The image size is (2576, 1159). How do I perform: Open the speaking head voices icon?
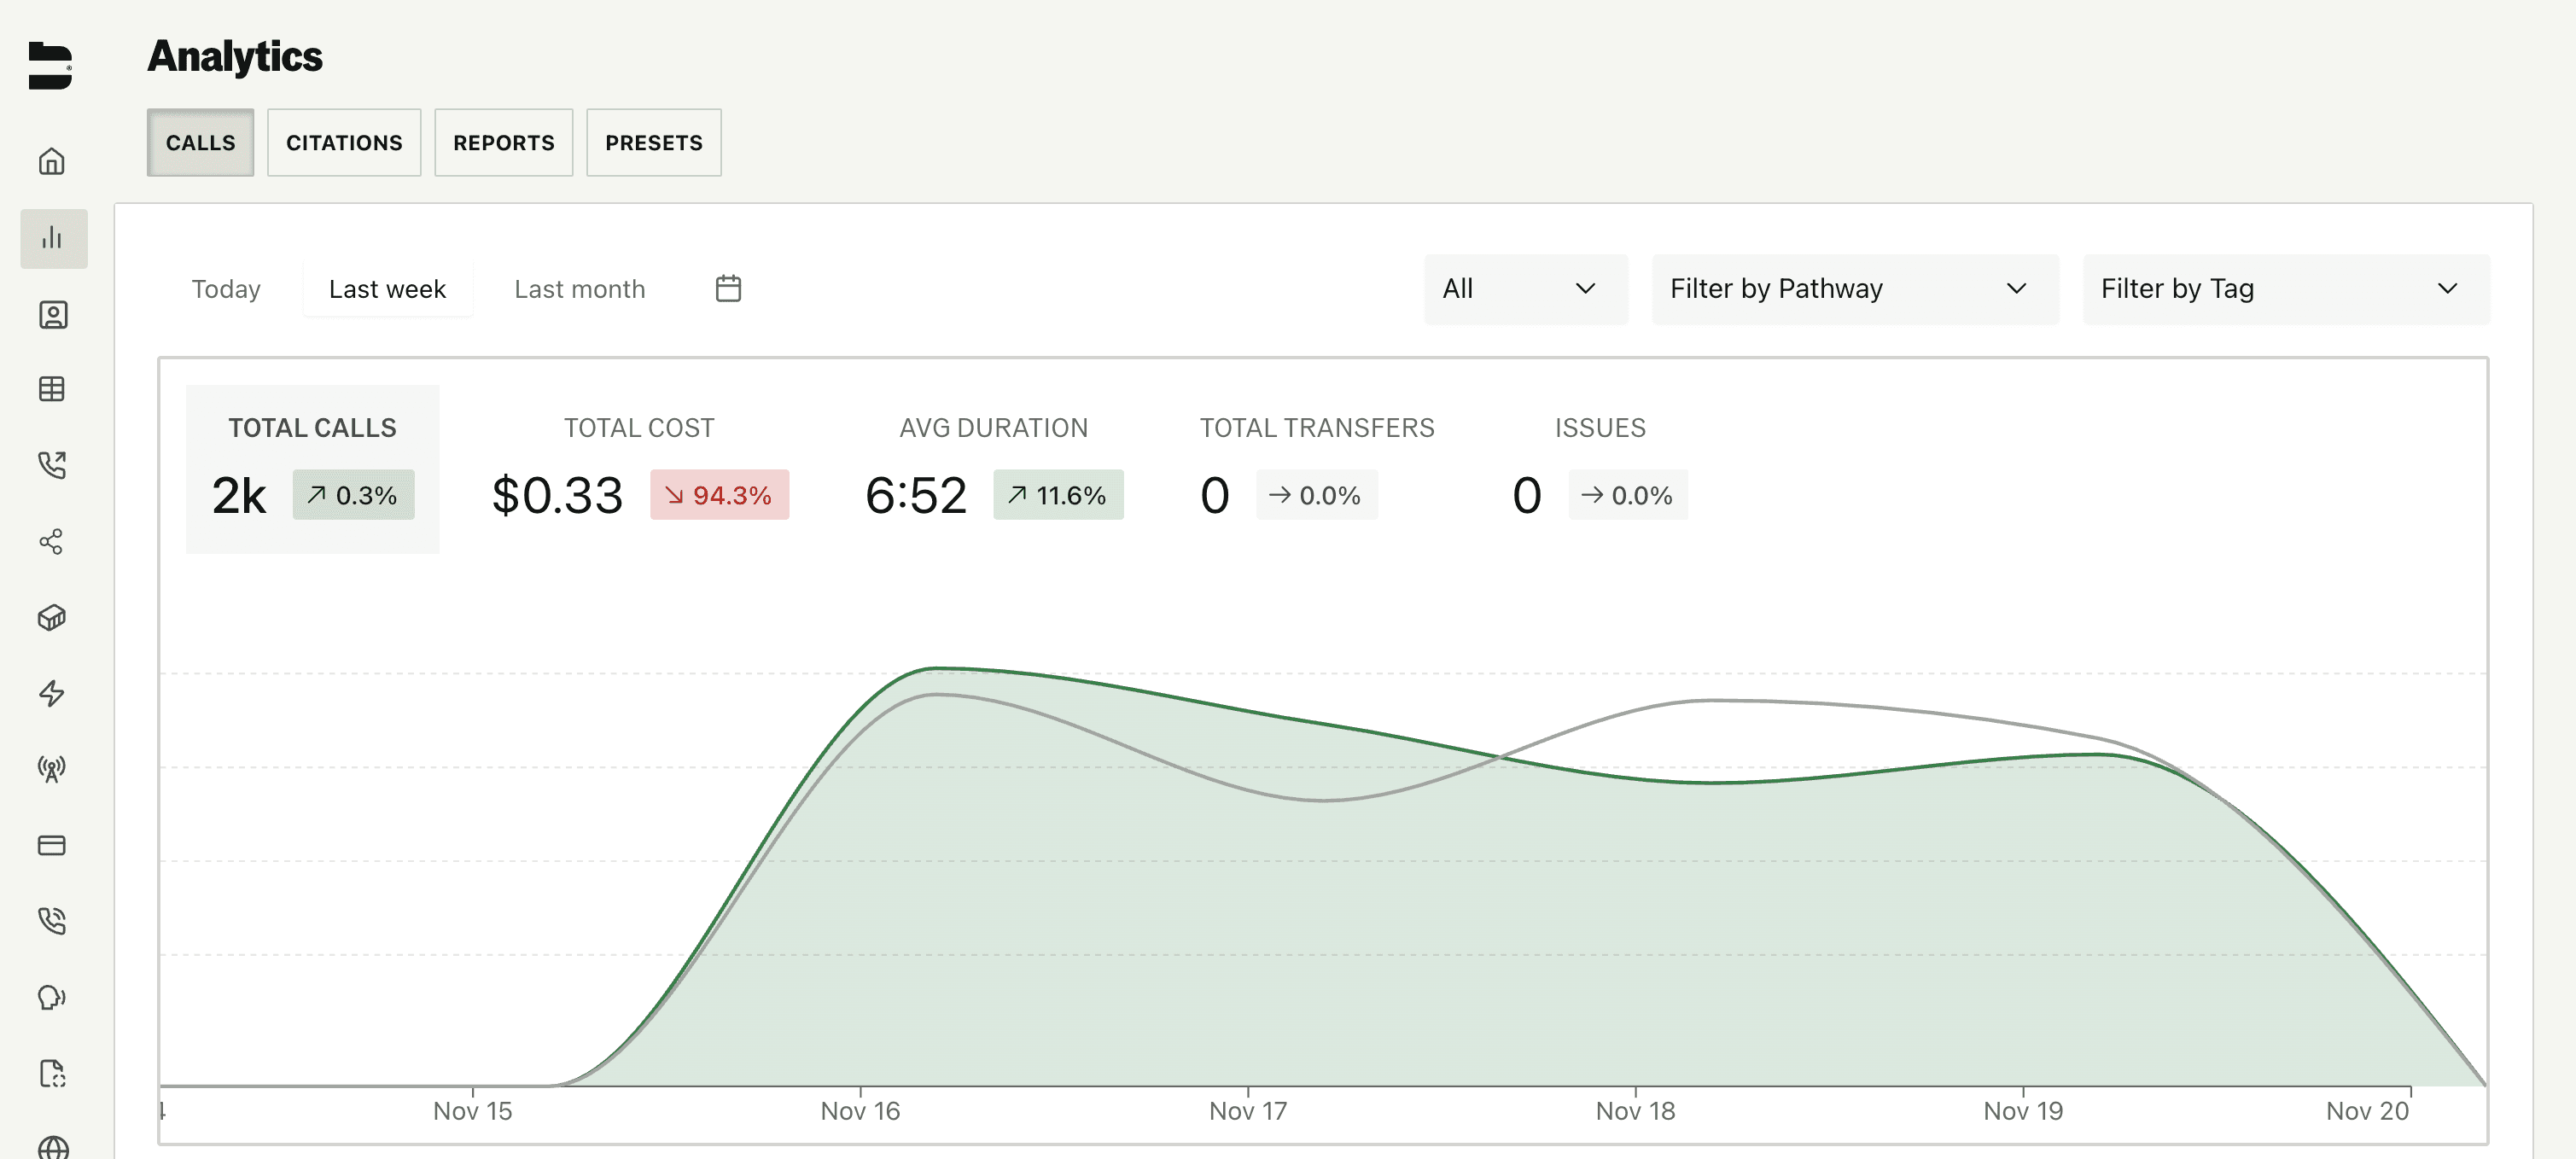click(52, 997)
